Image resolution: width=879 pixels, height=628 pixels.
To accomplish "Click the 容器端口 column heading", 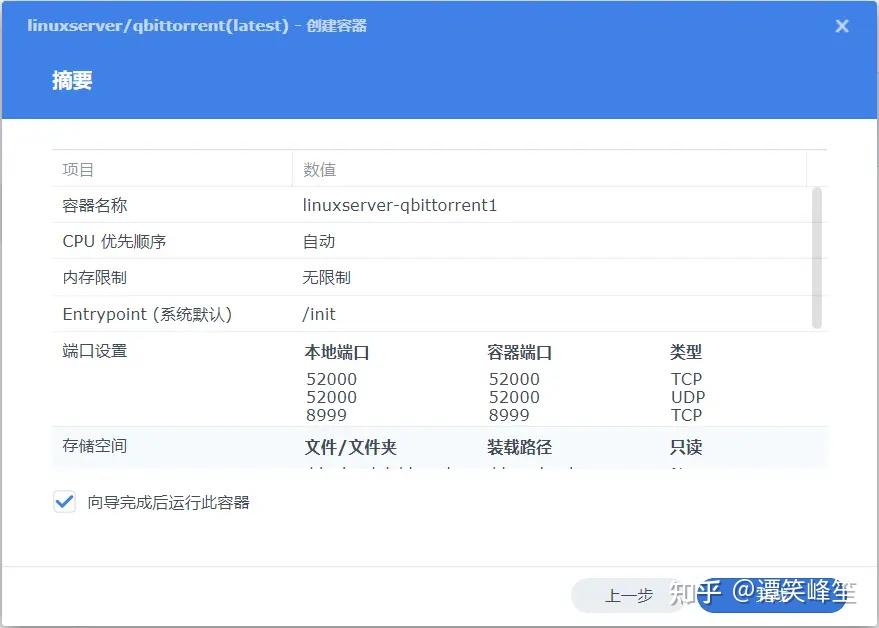I will (x=520, y=352).
